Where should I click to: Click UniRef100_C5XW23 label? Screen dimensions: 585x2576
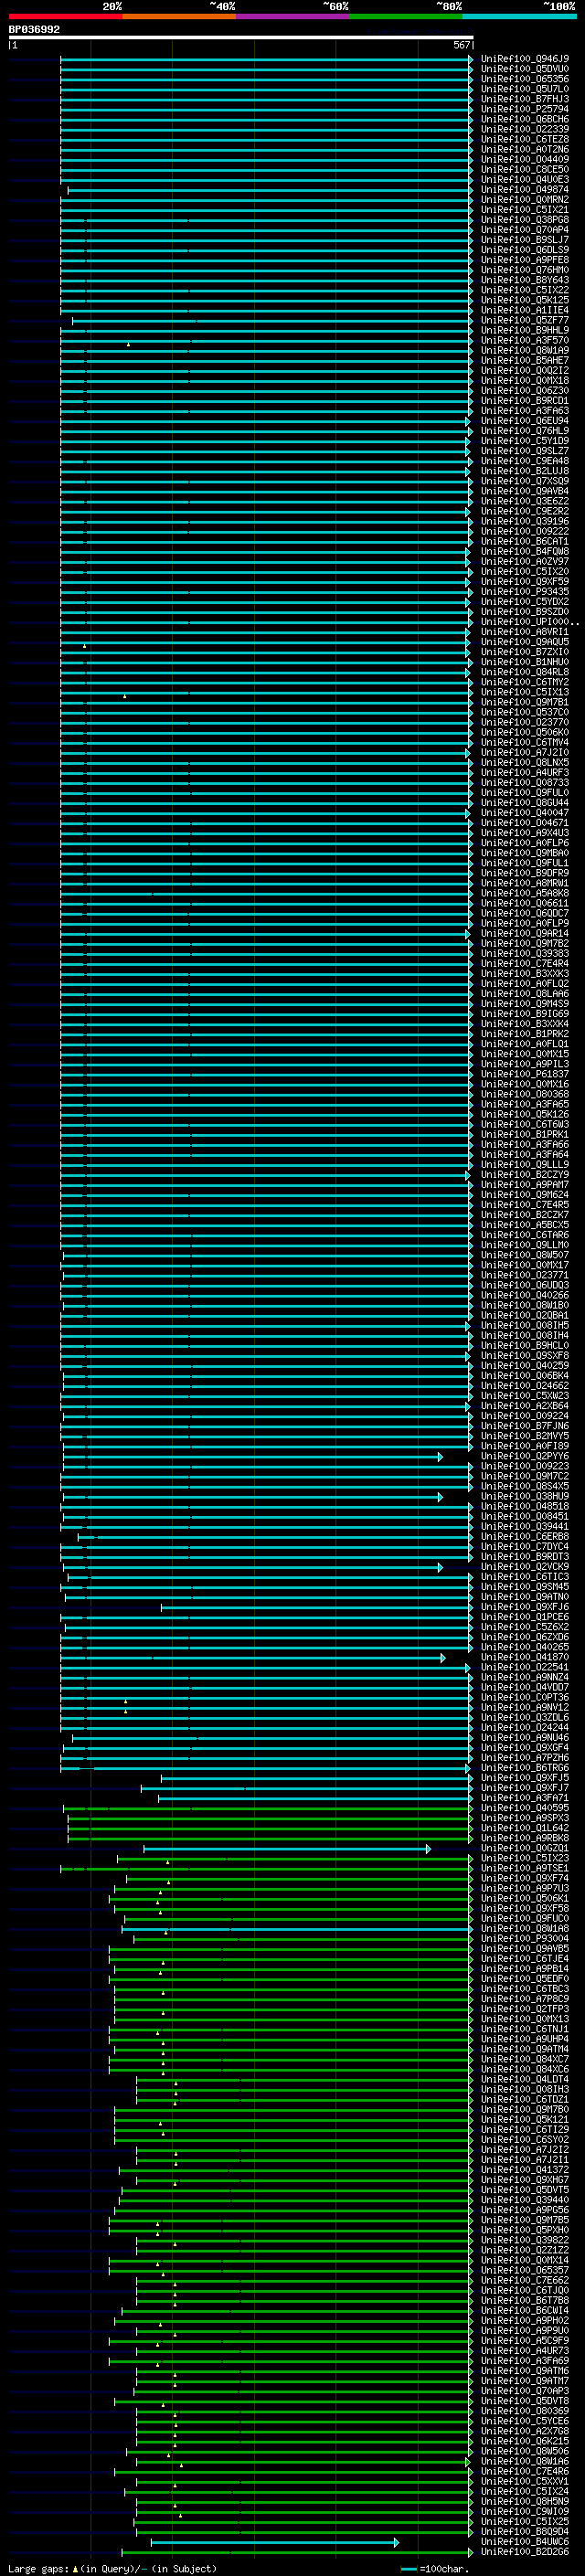point(525,1396)
